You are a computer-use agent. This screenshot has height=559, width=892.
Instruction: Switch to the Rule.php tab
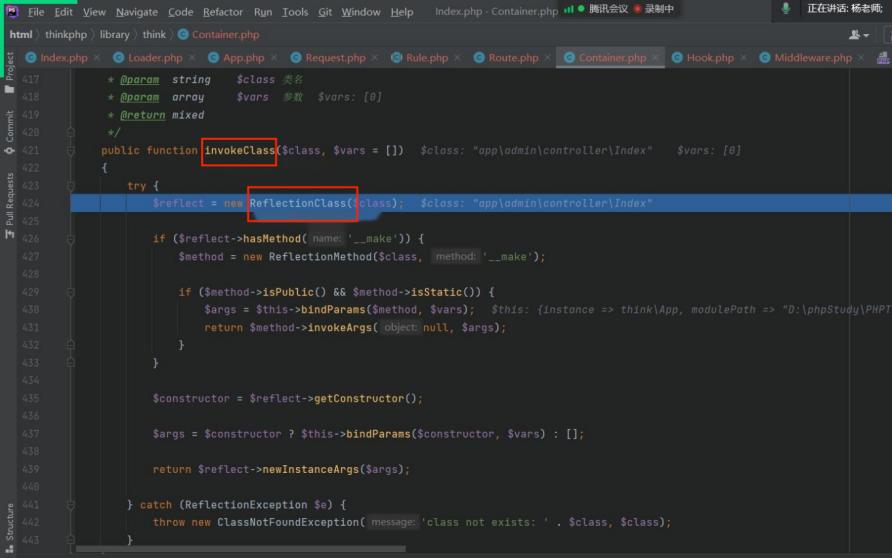[427, 57]
